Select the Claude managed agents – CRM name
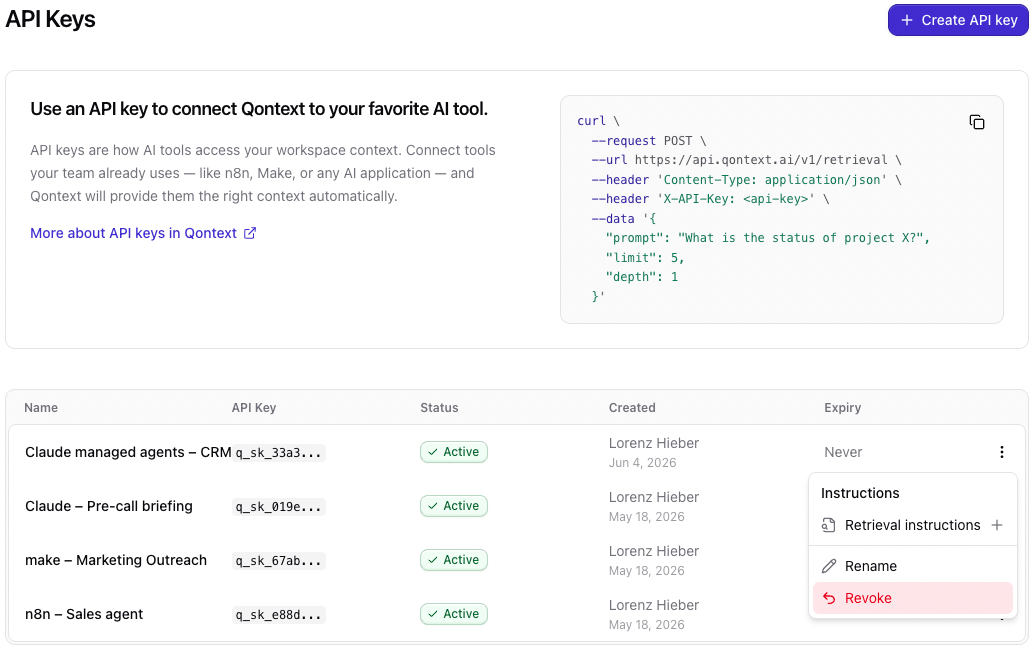The image size is (1034, 649). coord(128,452)
